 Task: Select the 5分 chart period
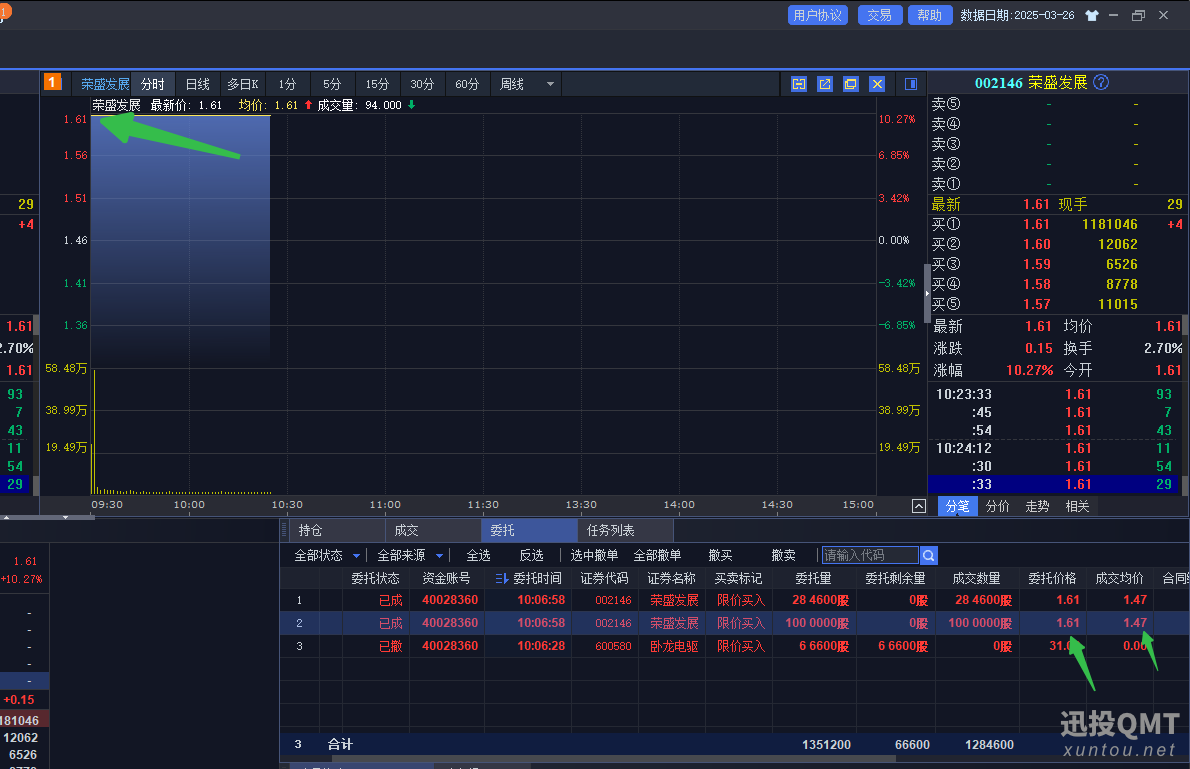coord(332,84)
